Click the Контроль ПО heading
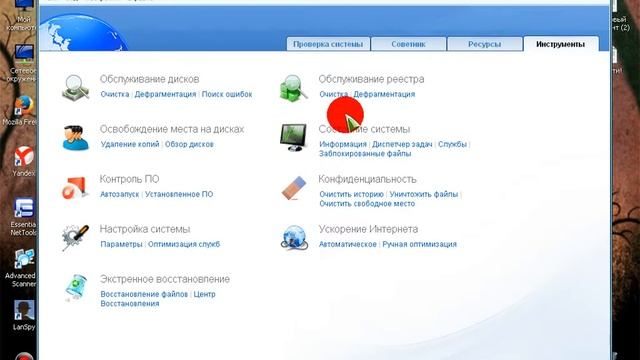This screenshot has width=640, height=360. point(129,179)
